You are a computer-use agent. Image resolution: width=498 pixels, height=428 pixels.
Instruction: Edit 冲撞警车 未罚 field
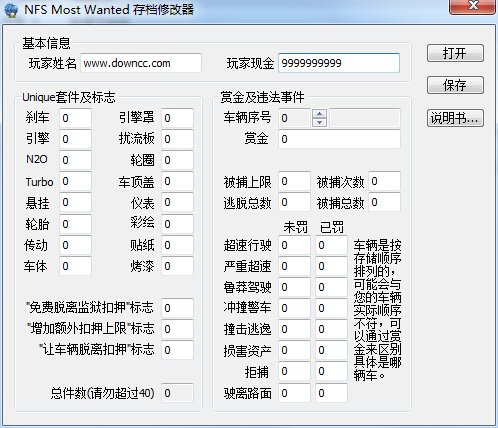(294, 308)
